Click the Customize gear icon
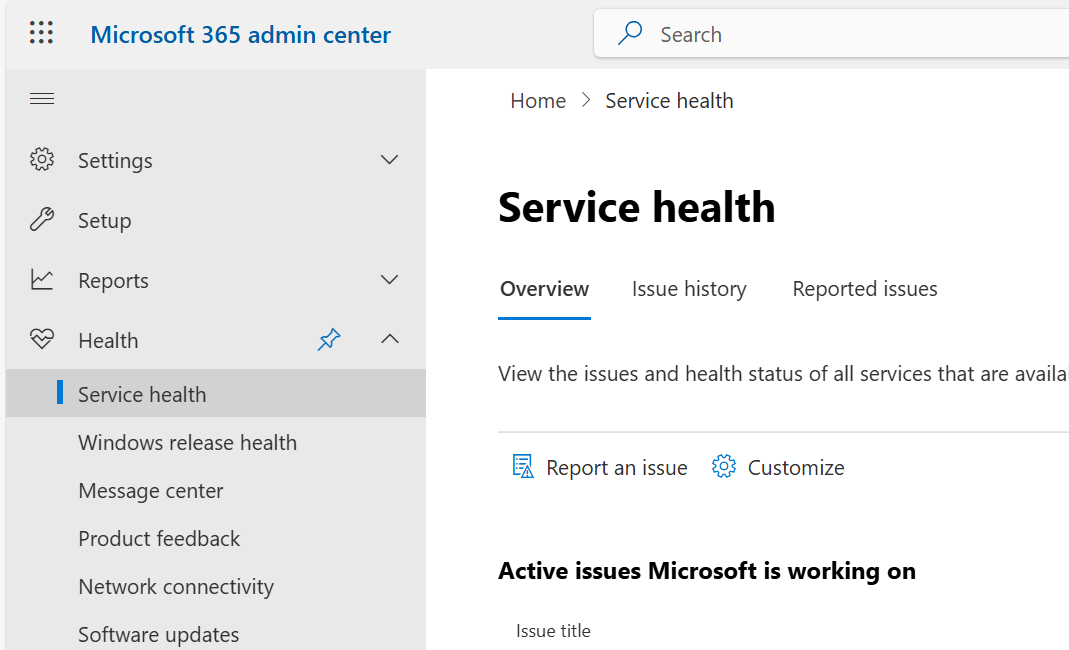This screenshot has height=650, width=1069. pos(724,467)
